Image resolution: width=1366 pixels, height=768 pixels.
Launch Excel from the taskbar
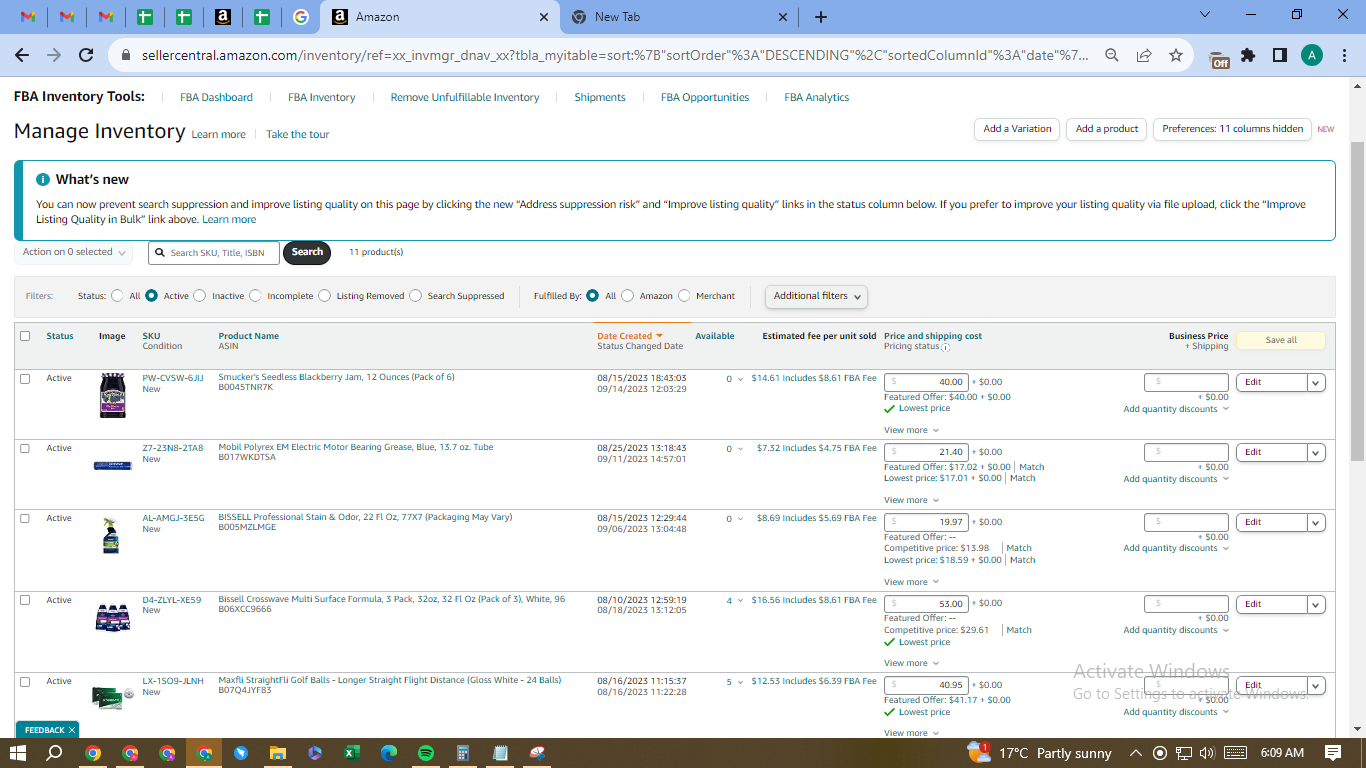point(351,753)
